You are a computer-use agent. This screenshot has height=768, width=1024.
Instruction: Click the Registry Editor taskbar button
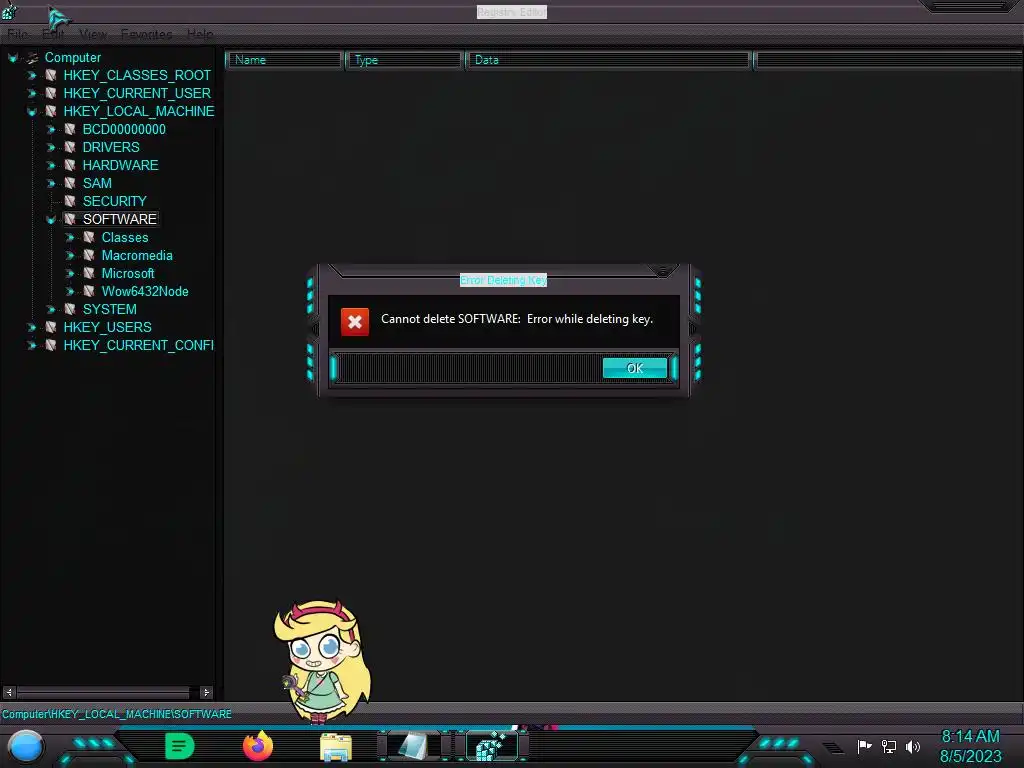point(493,746)
